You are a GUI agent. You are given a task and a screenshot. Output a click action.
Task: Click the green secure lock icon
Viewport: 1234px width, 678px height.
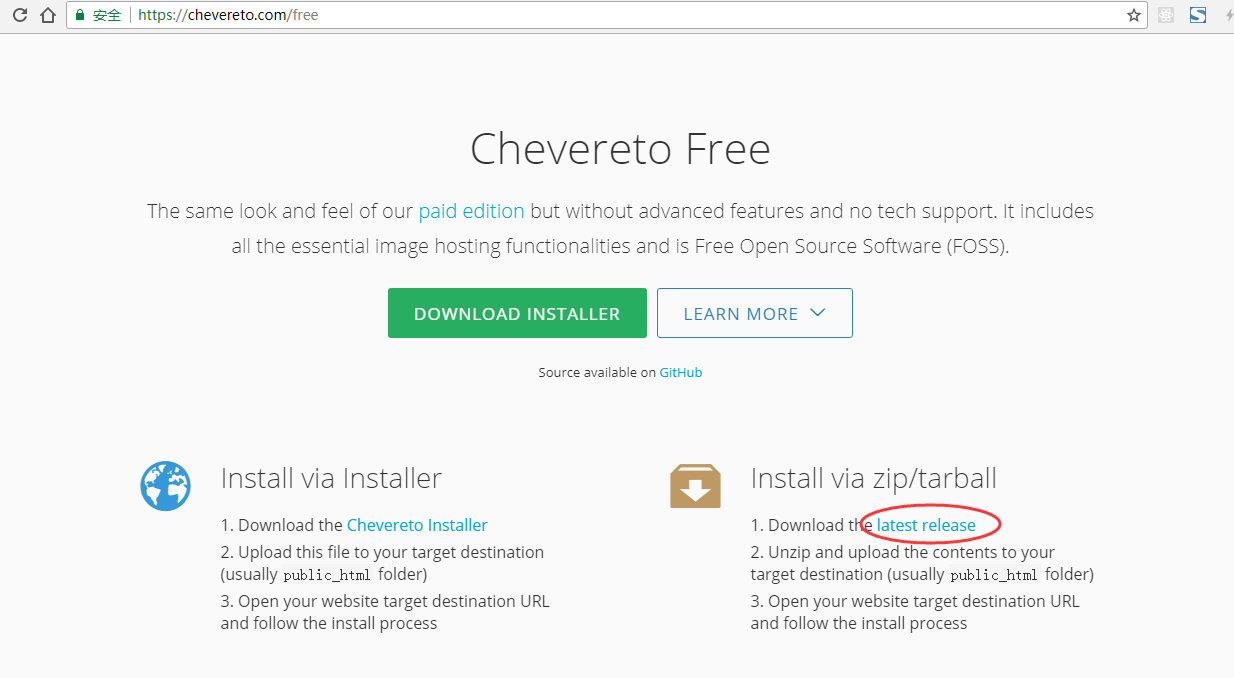tap(80, 16)
